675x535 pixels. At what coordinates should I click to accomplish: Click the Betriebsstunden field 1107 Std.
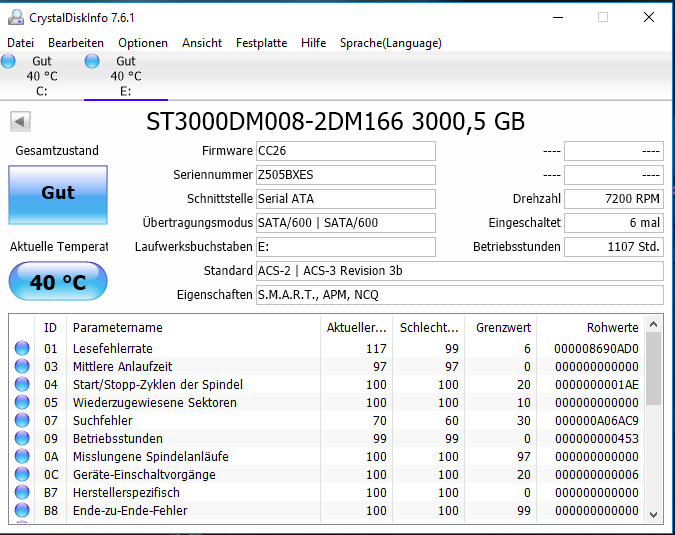pos(614,247)
